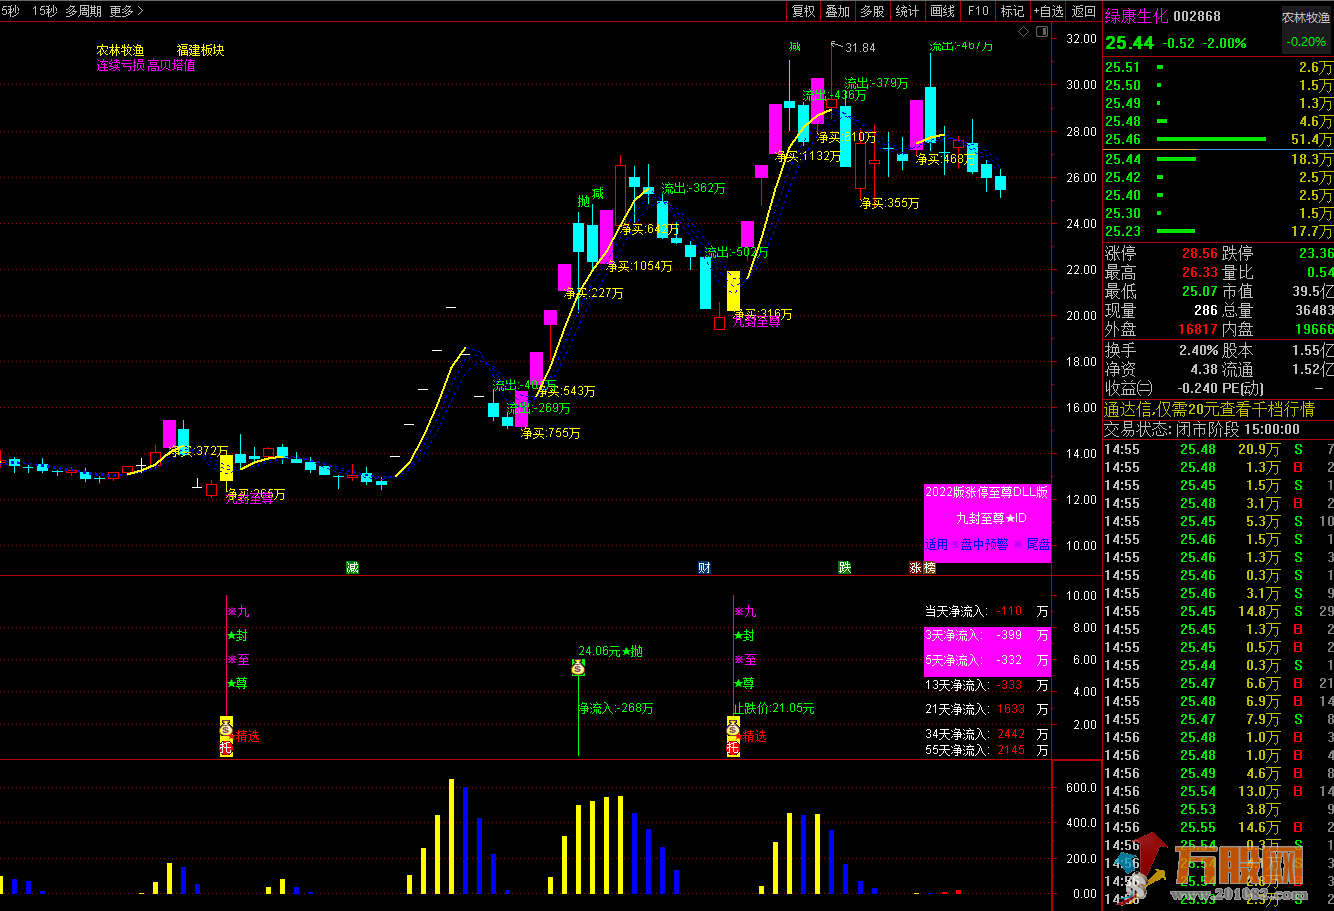This screenshot has height=911, width=1334.
Task: Click the yellow 农林牧渔 sector label on chart
Action: tap(120, 50)
